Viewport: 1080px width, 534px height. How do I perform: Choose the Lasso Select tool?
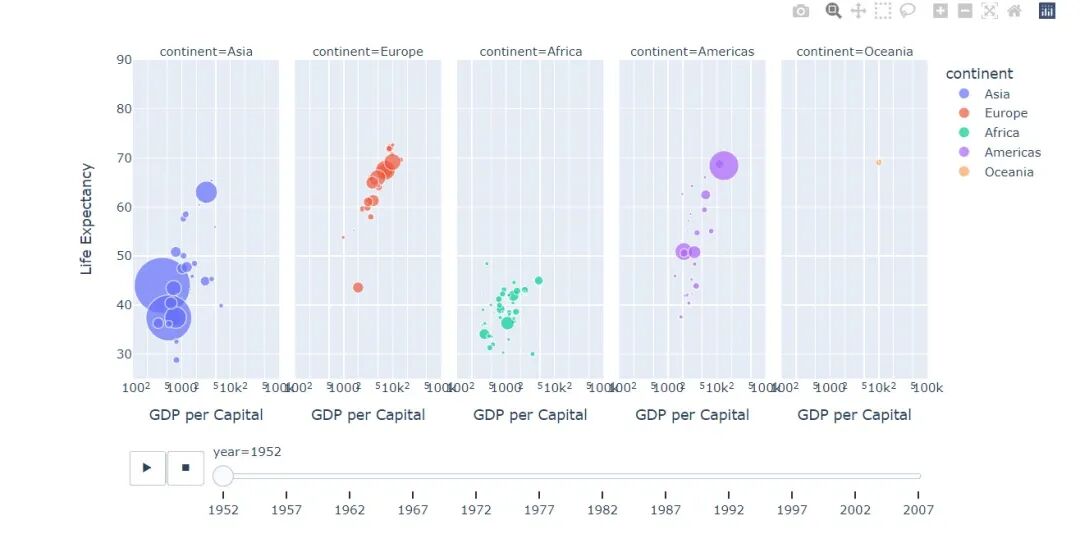point(908,11)
